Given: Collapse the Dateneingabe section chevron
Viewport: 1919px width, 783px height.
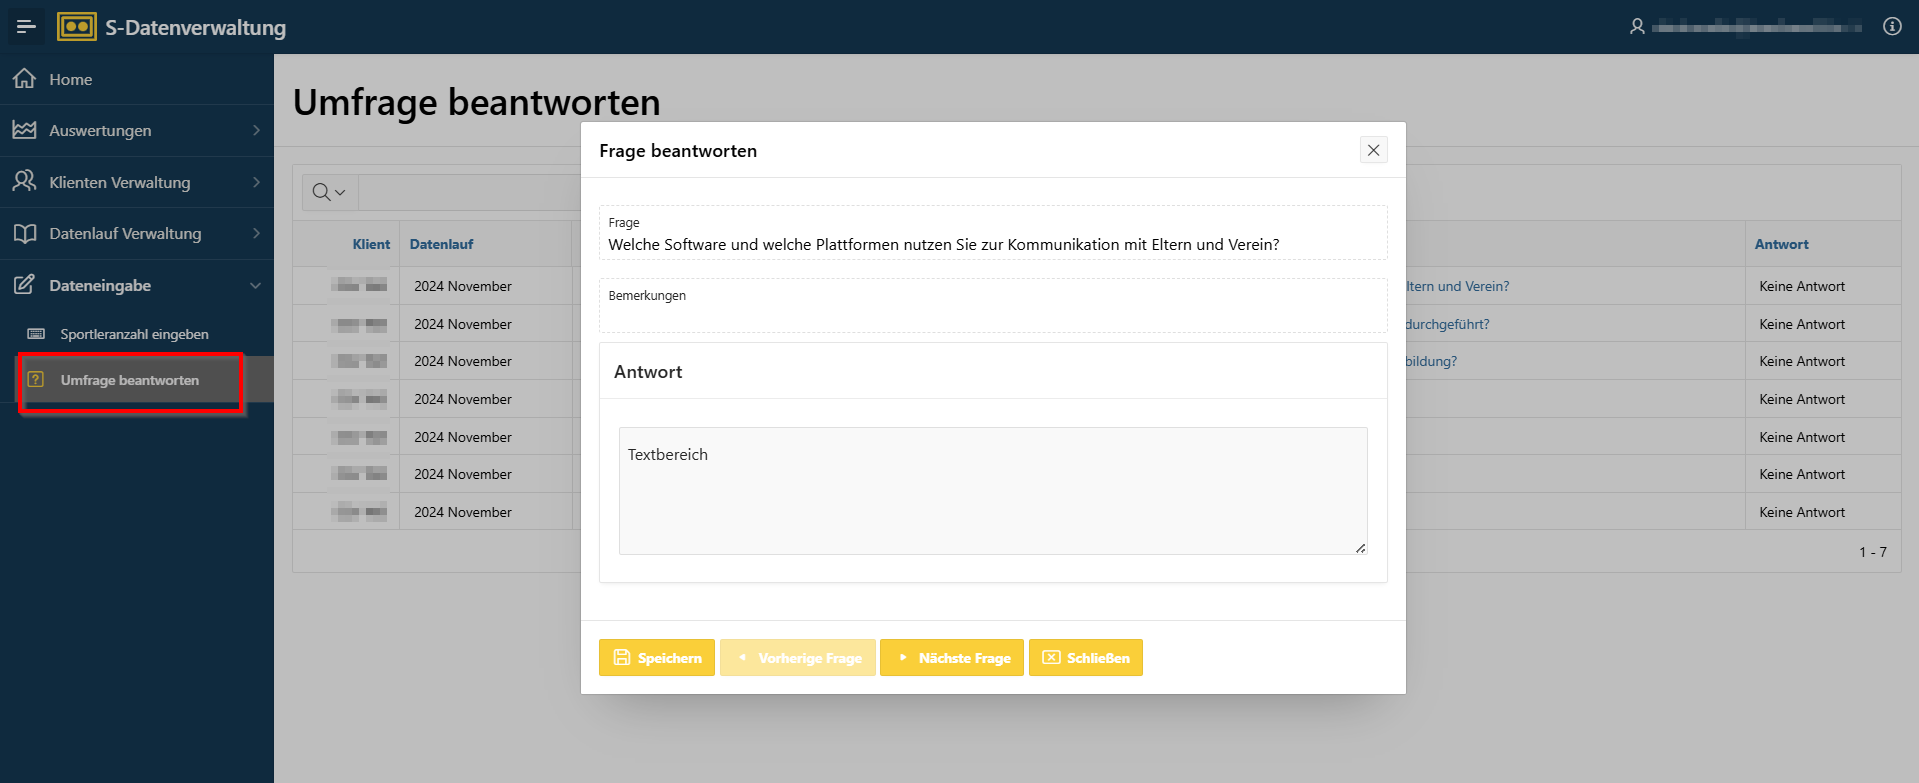Looking at the screenshot, I should coord(256,285).
